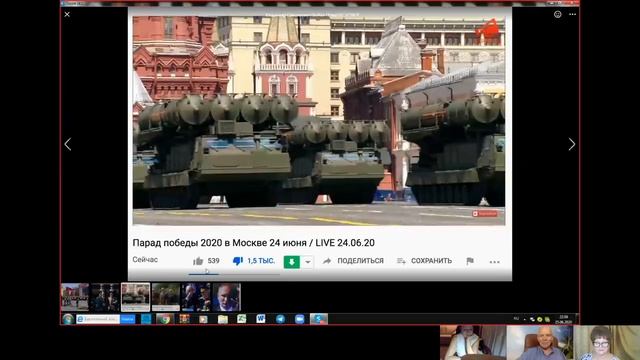Select the left participant's video tile
Viewport: 640px width, 360px height.
point(473,342)
